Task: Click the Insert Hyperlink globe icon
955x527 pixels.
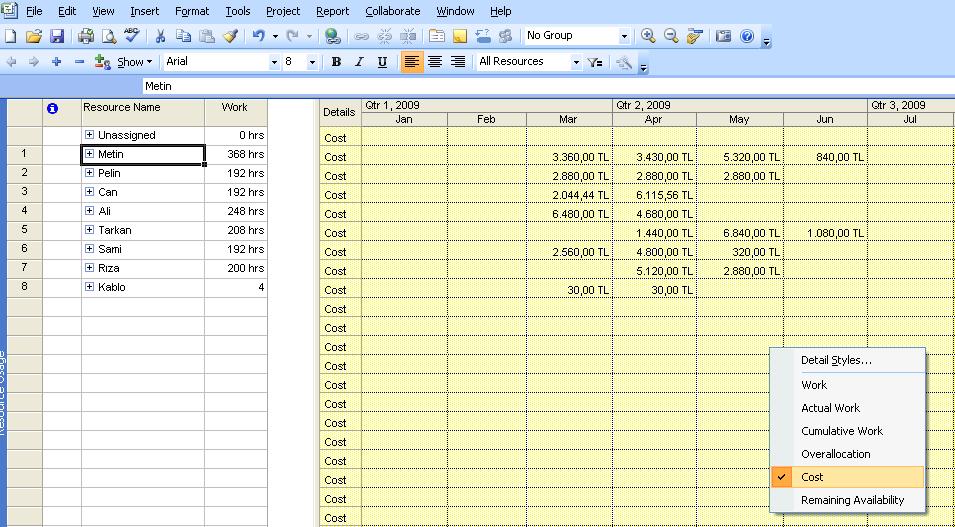Action: click(332, 36)
